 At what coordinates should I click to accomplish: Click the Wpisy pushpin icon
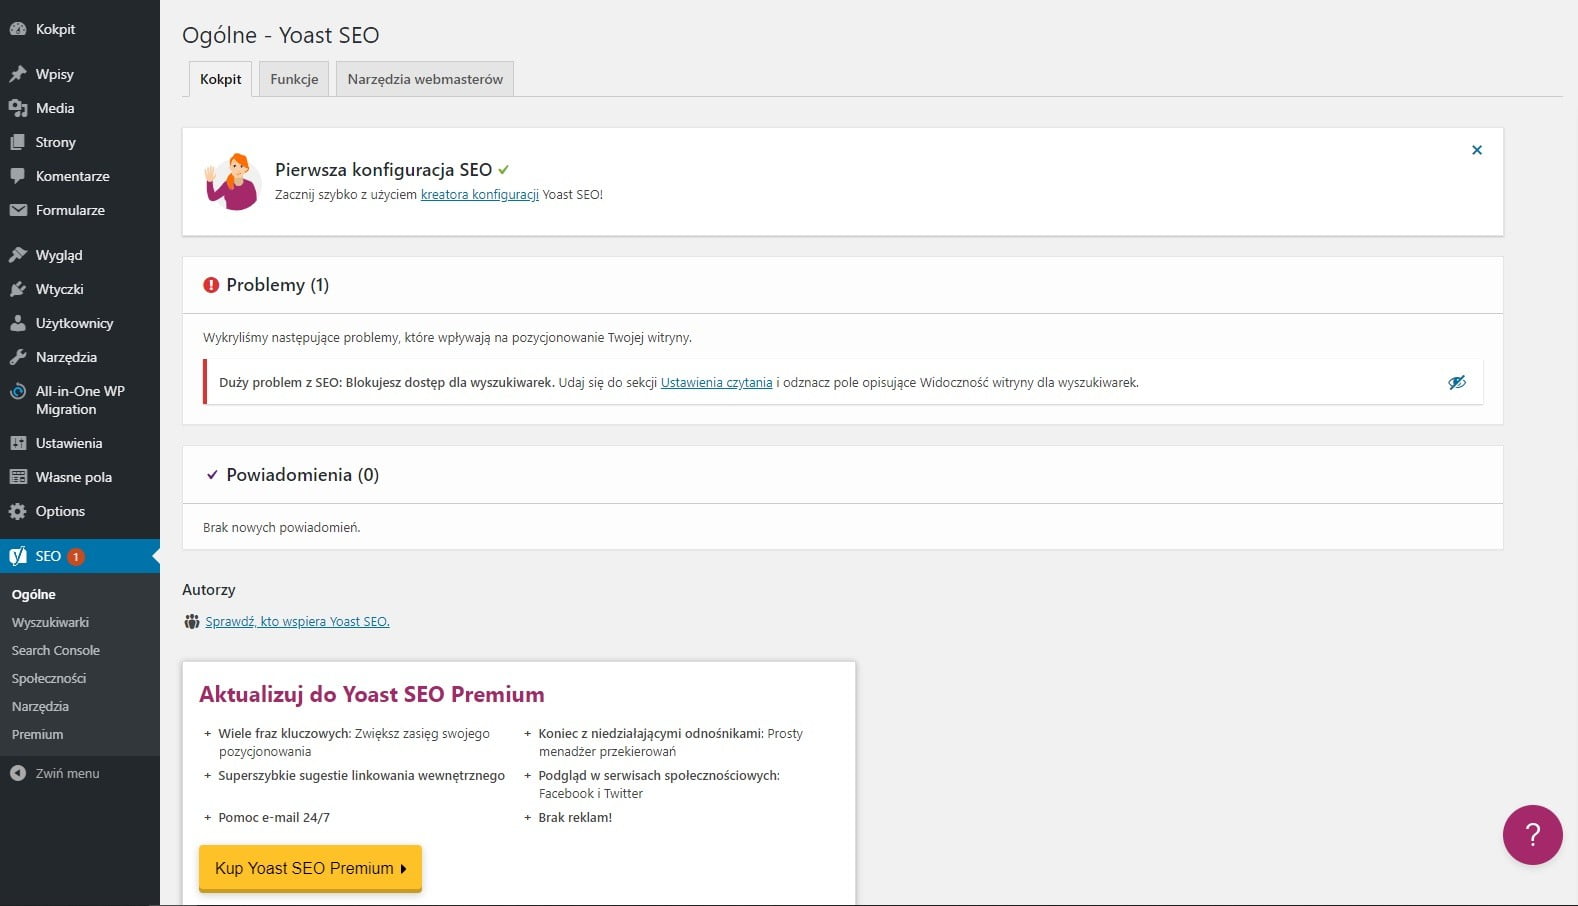point(18,74)
